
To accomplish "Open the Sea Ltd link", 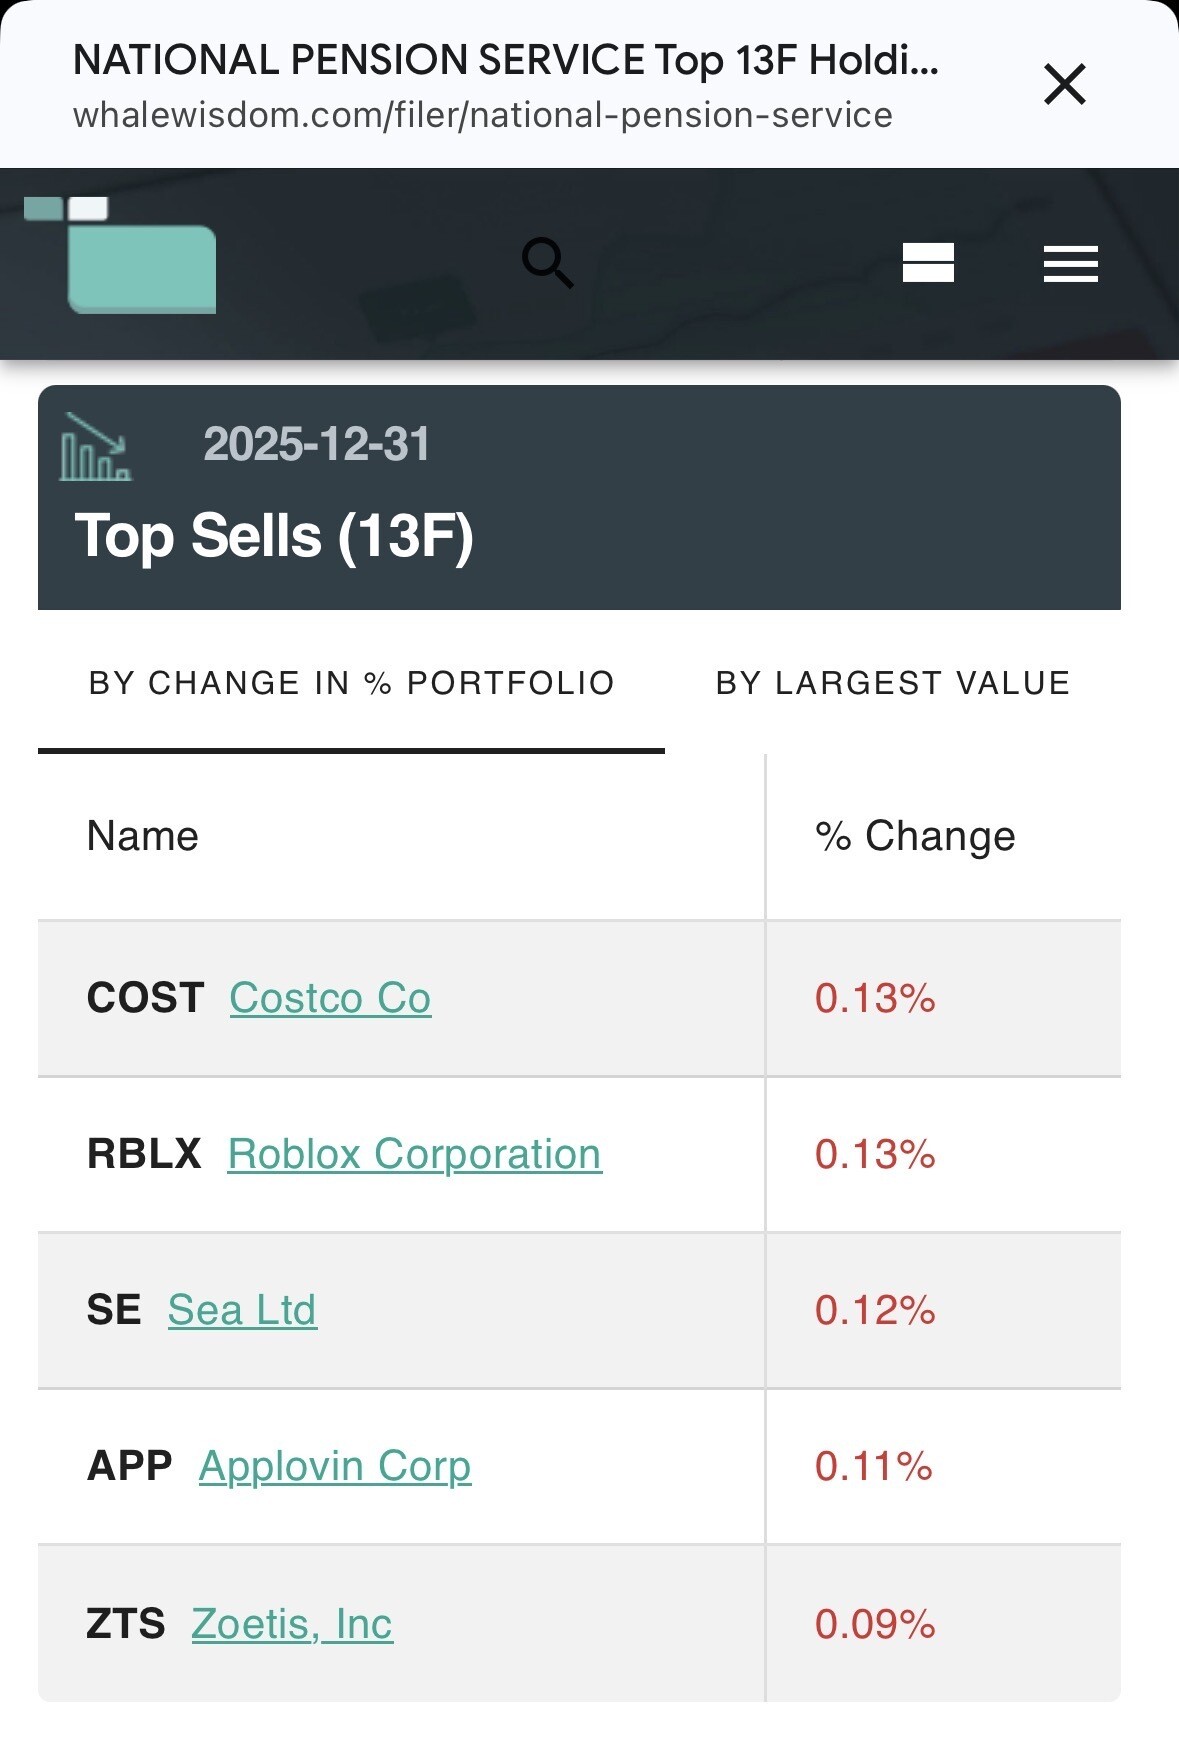I will (242, 1310).
